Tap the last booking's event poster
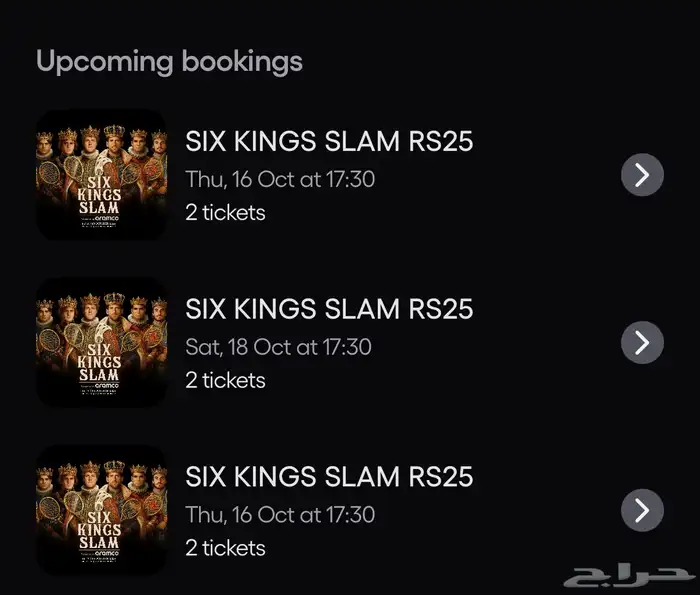Image resolution: width=700 pixels, height=595 pixels. coord(100,510)
